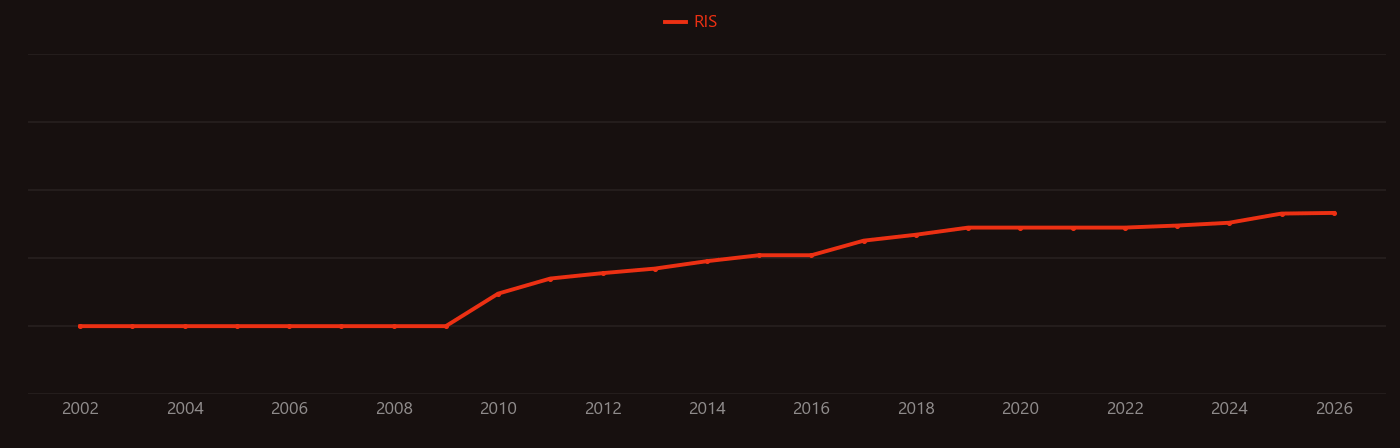The width and height of the screenshot is (1400, 448).
Task: Click the RIS data point at 2016
Action: coord(811,255)
